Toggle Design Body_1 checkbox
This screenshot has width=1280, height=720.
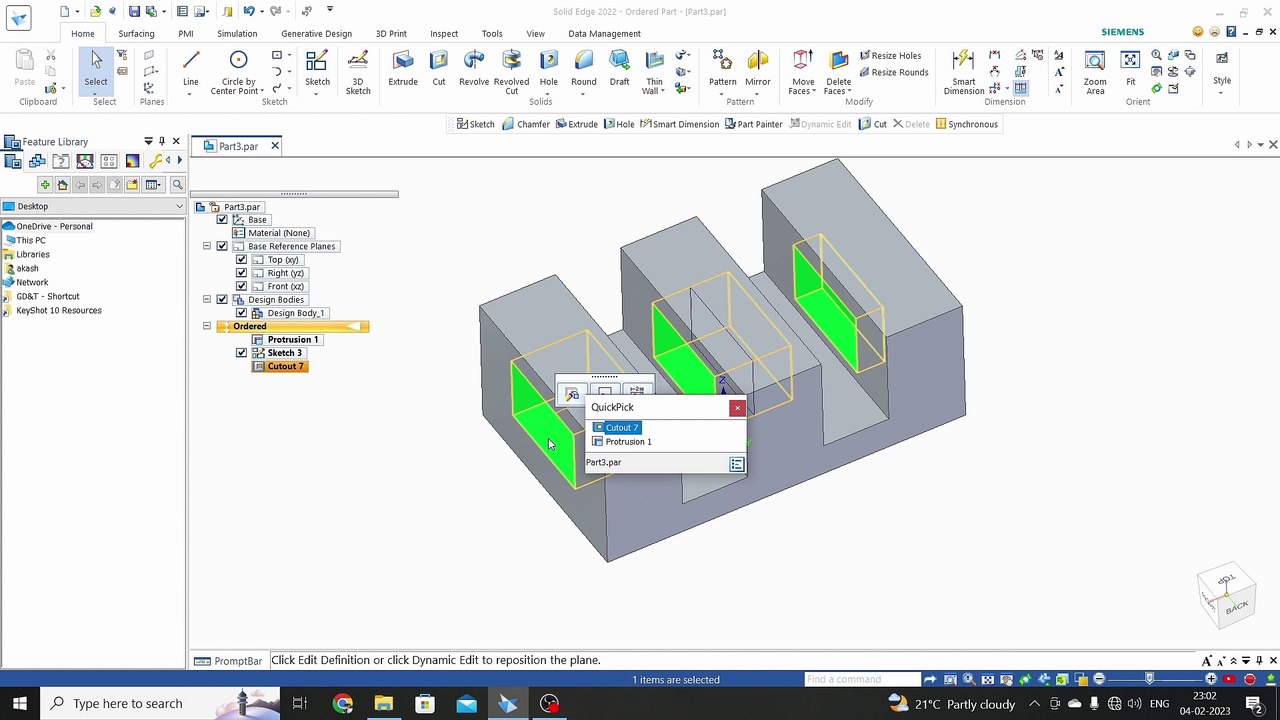click(x=241, y=313)
